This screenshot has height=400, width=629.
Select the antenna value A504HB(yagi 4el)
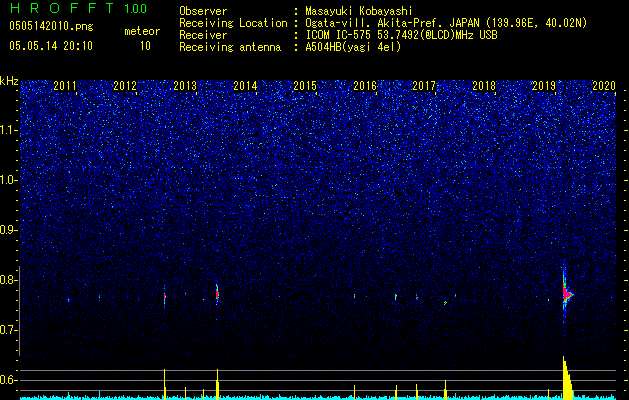353,47
